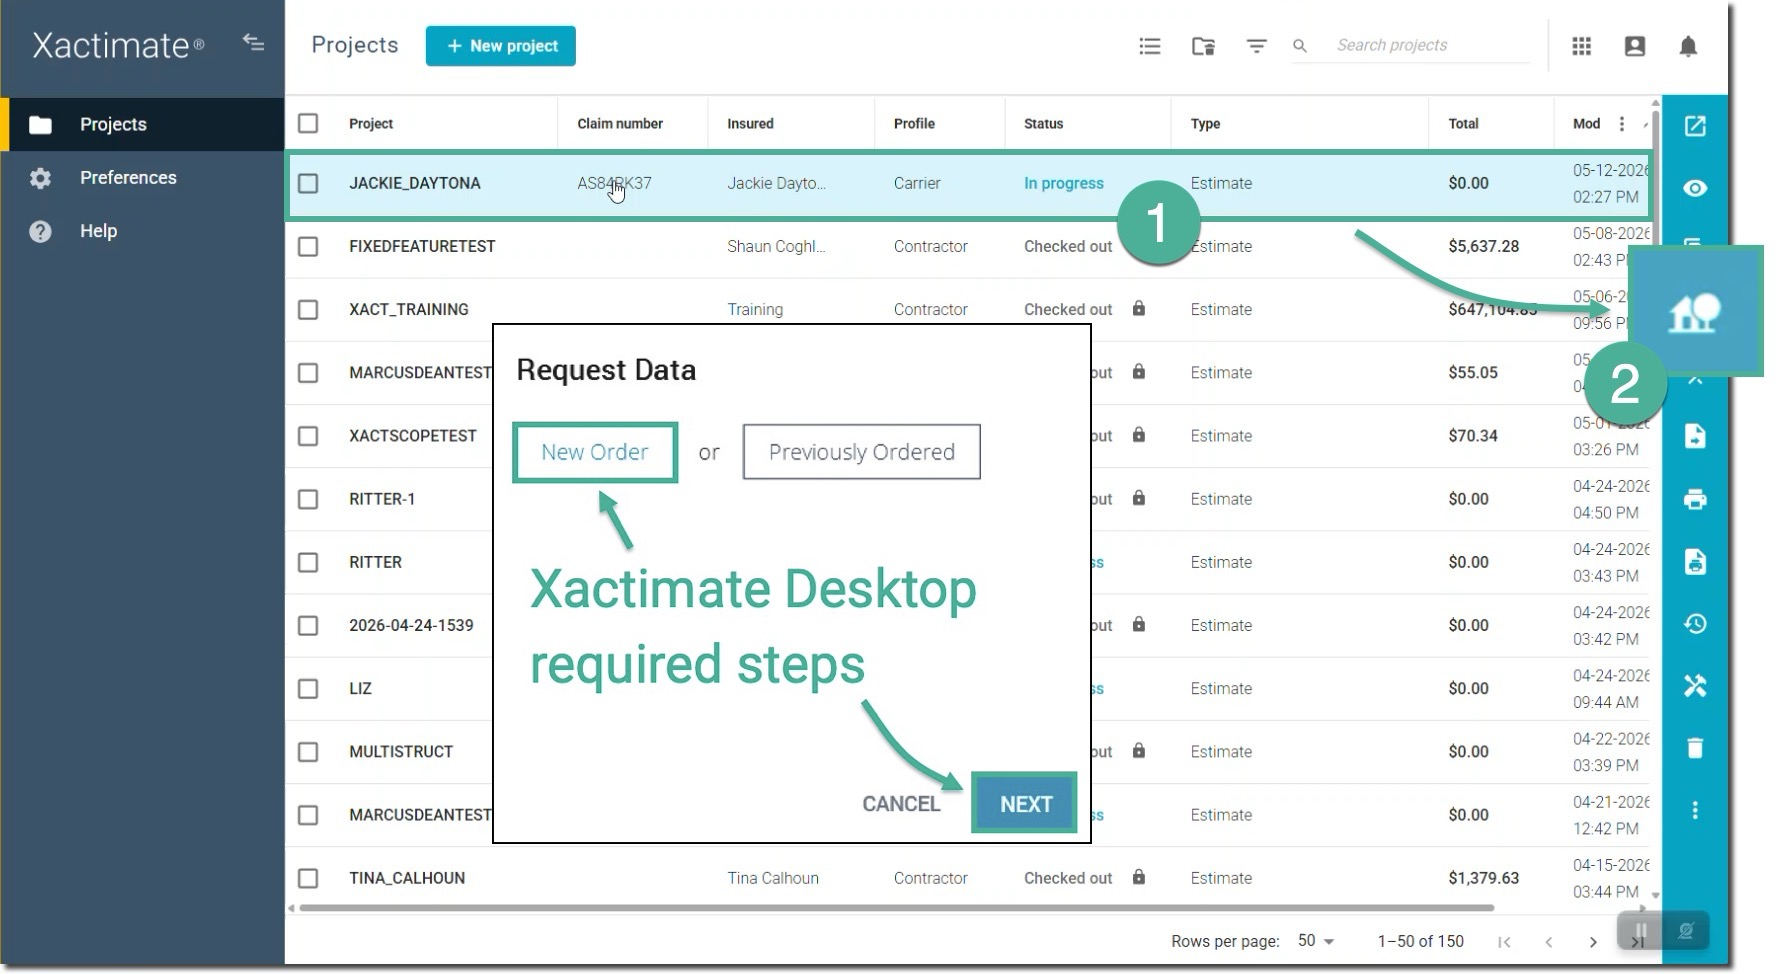This screenshot has width=1776, height=974.
Task: Collapse the Xactimate sidebar menu
Action: point(253,43)
